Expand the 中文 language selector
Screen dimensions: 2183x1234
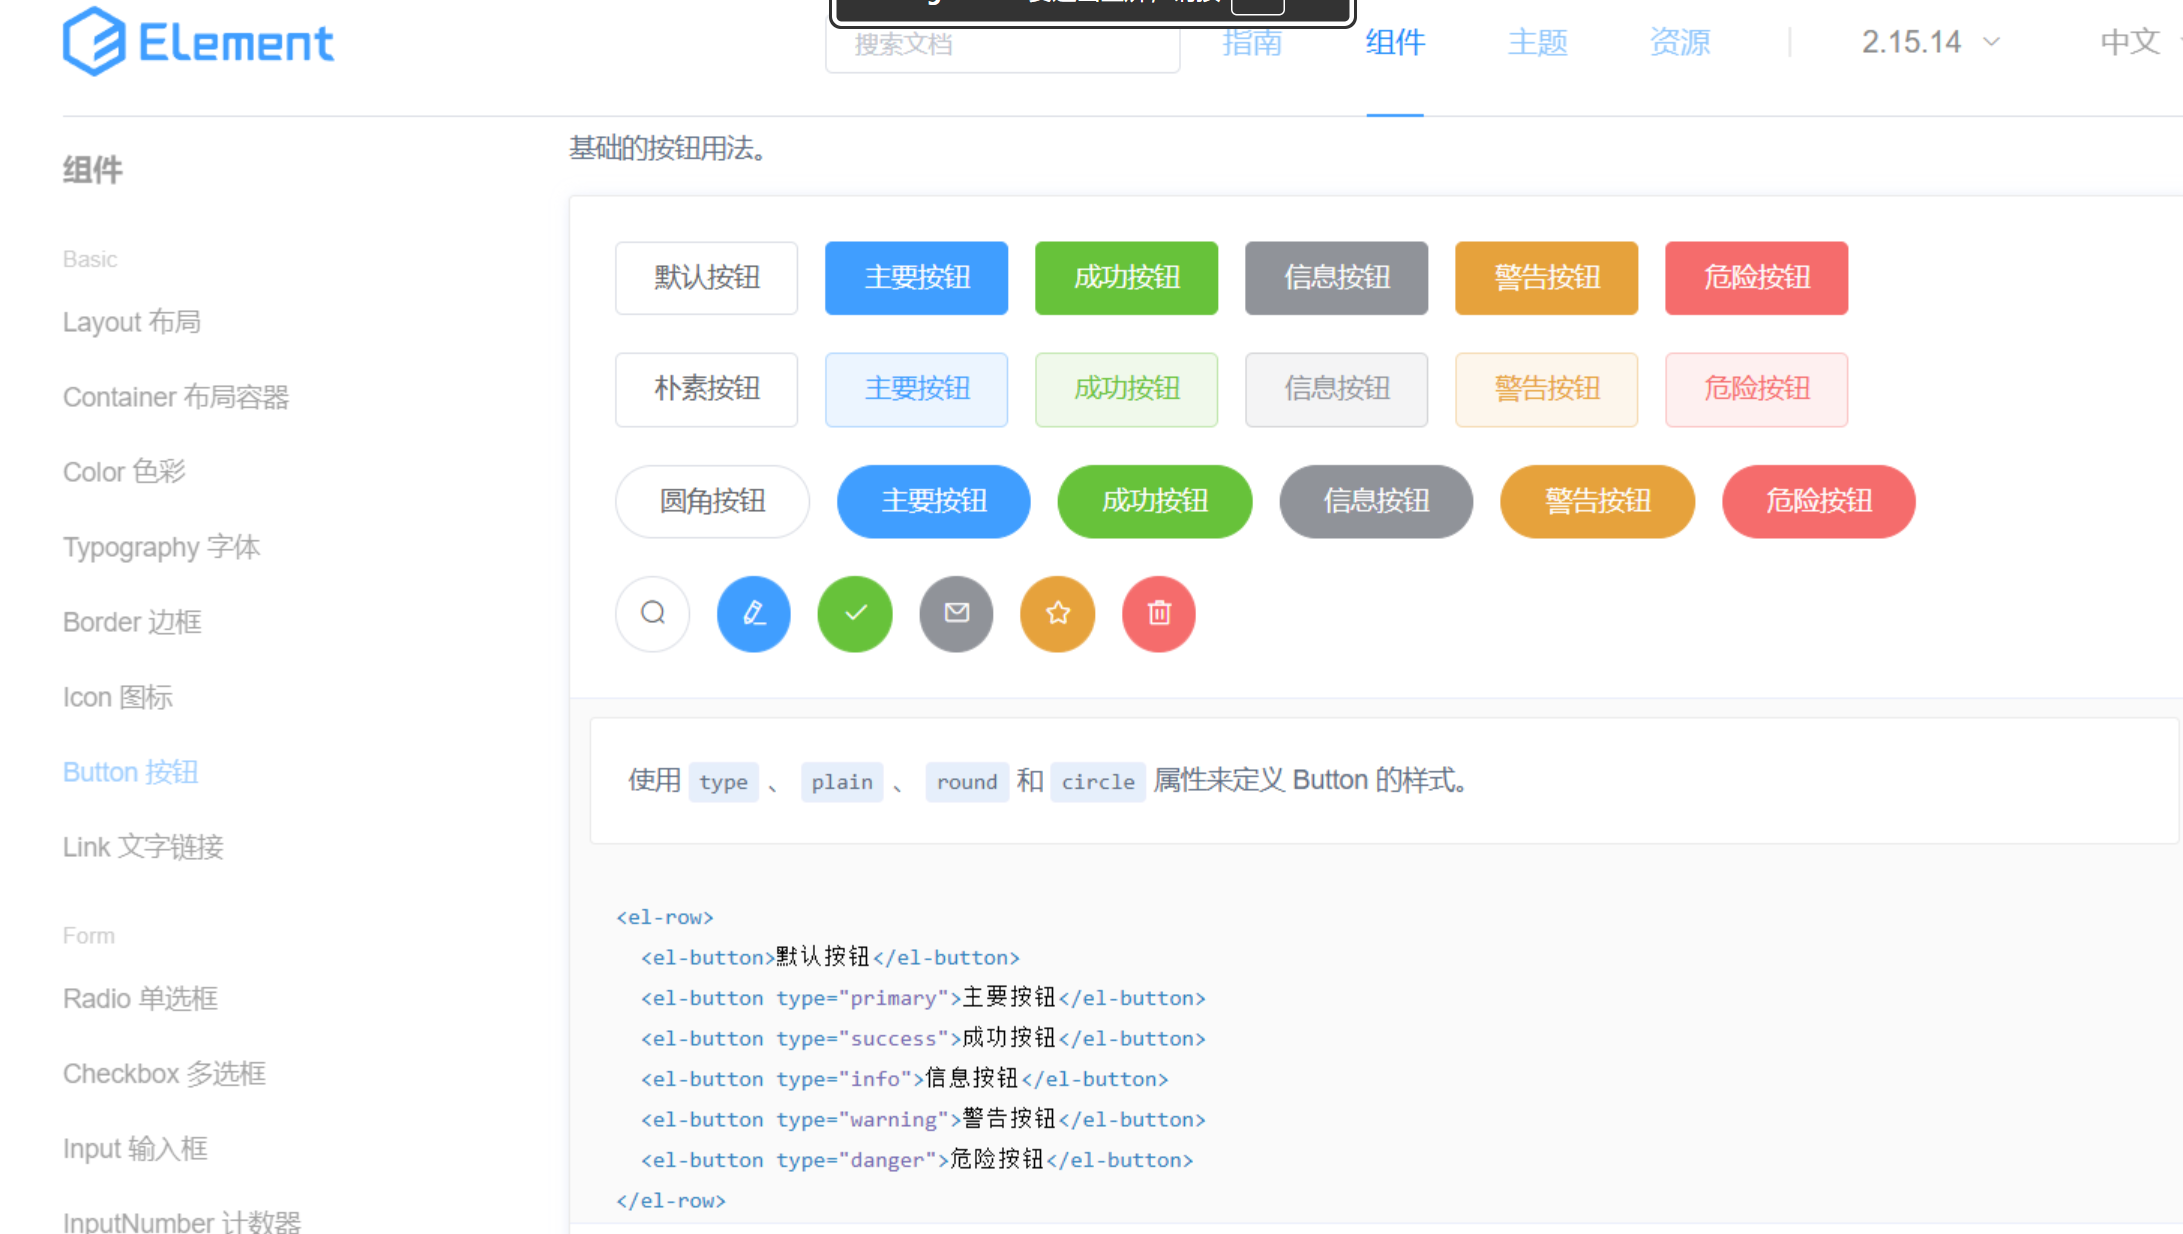(x=2135, y=42)
